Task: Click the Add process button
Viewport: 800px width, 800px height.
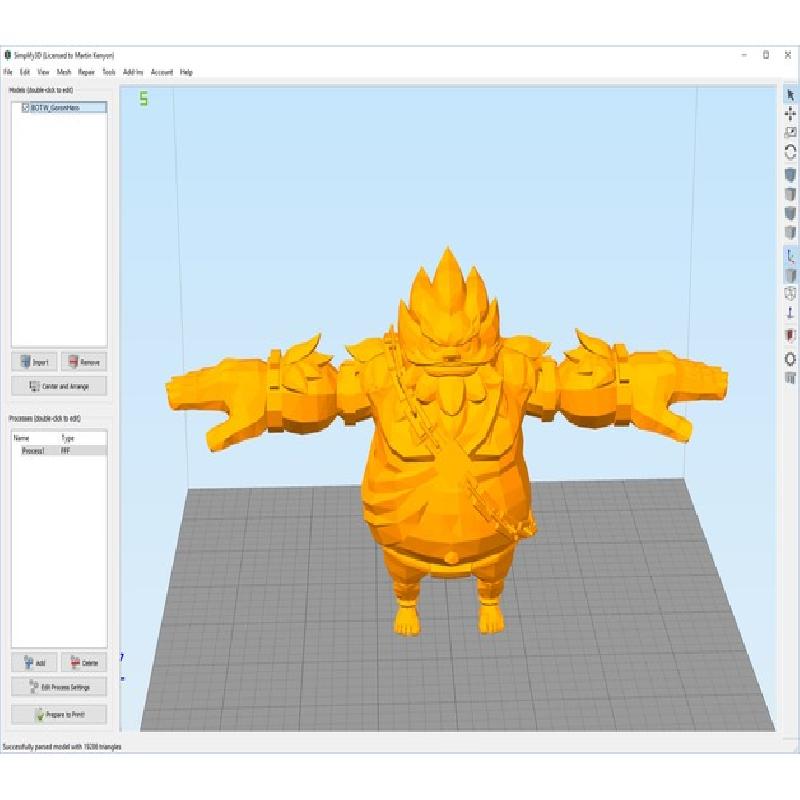Action: pyautogui.click(x=34, y=663)
